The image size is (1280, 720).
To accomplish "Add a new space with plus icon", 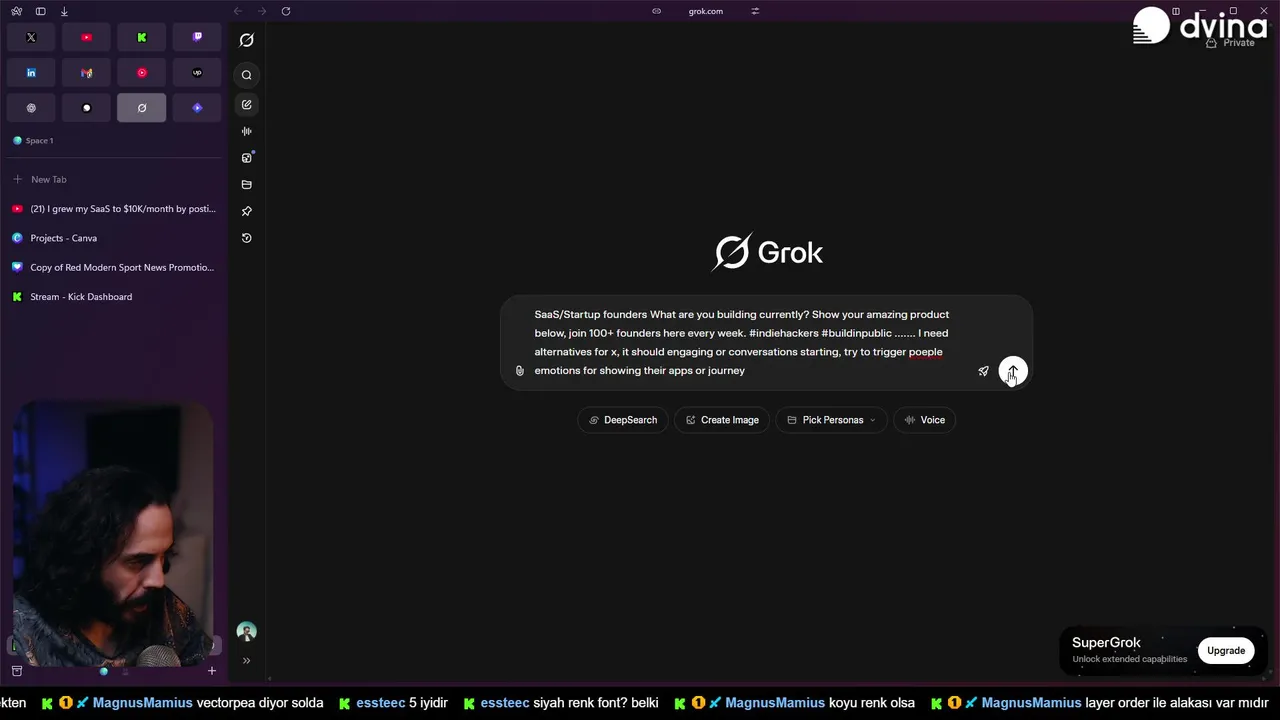I will [212, 671].
